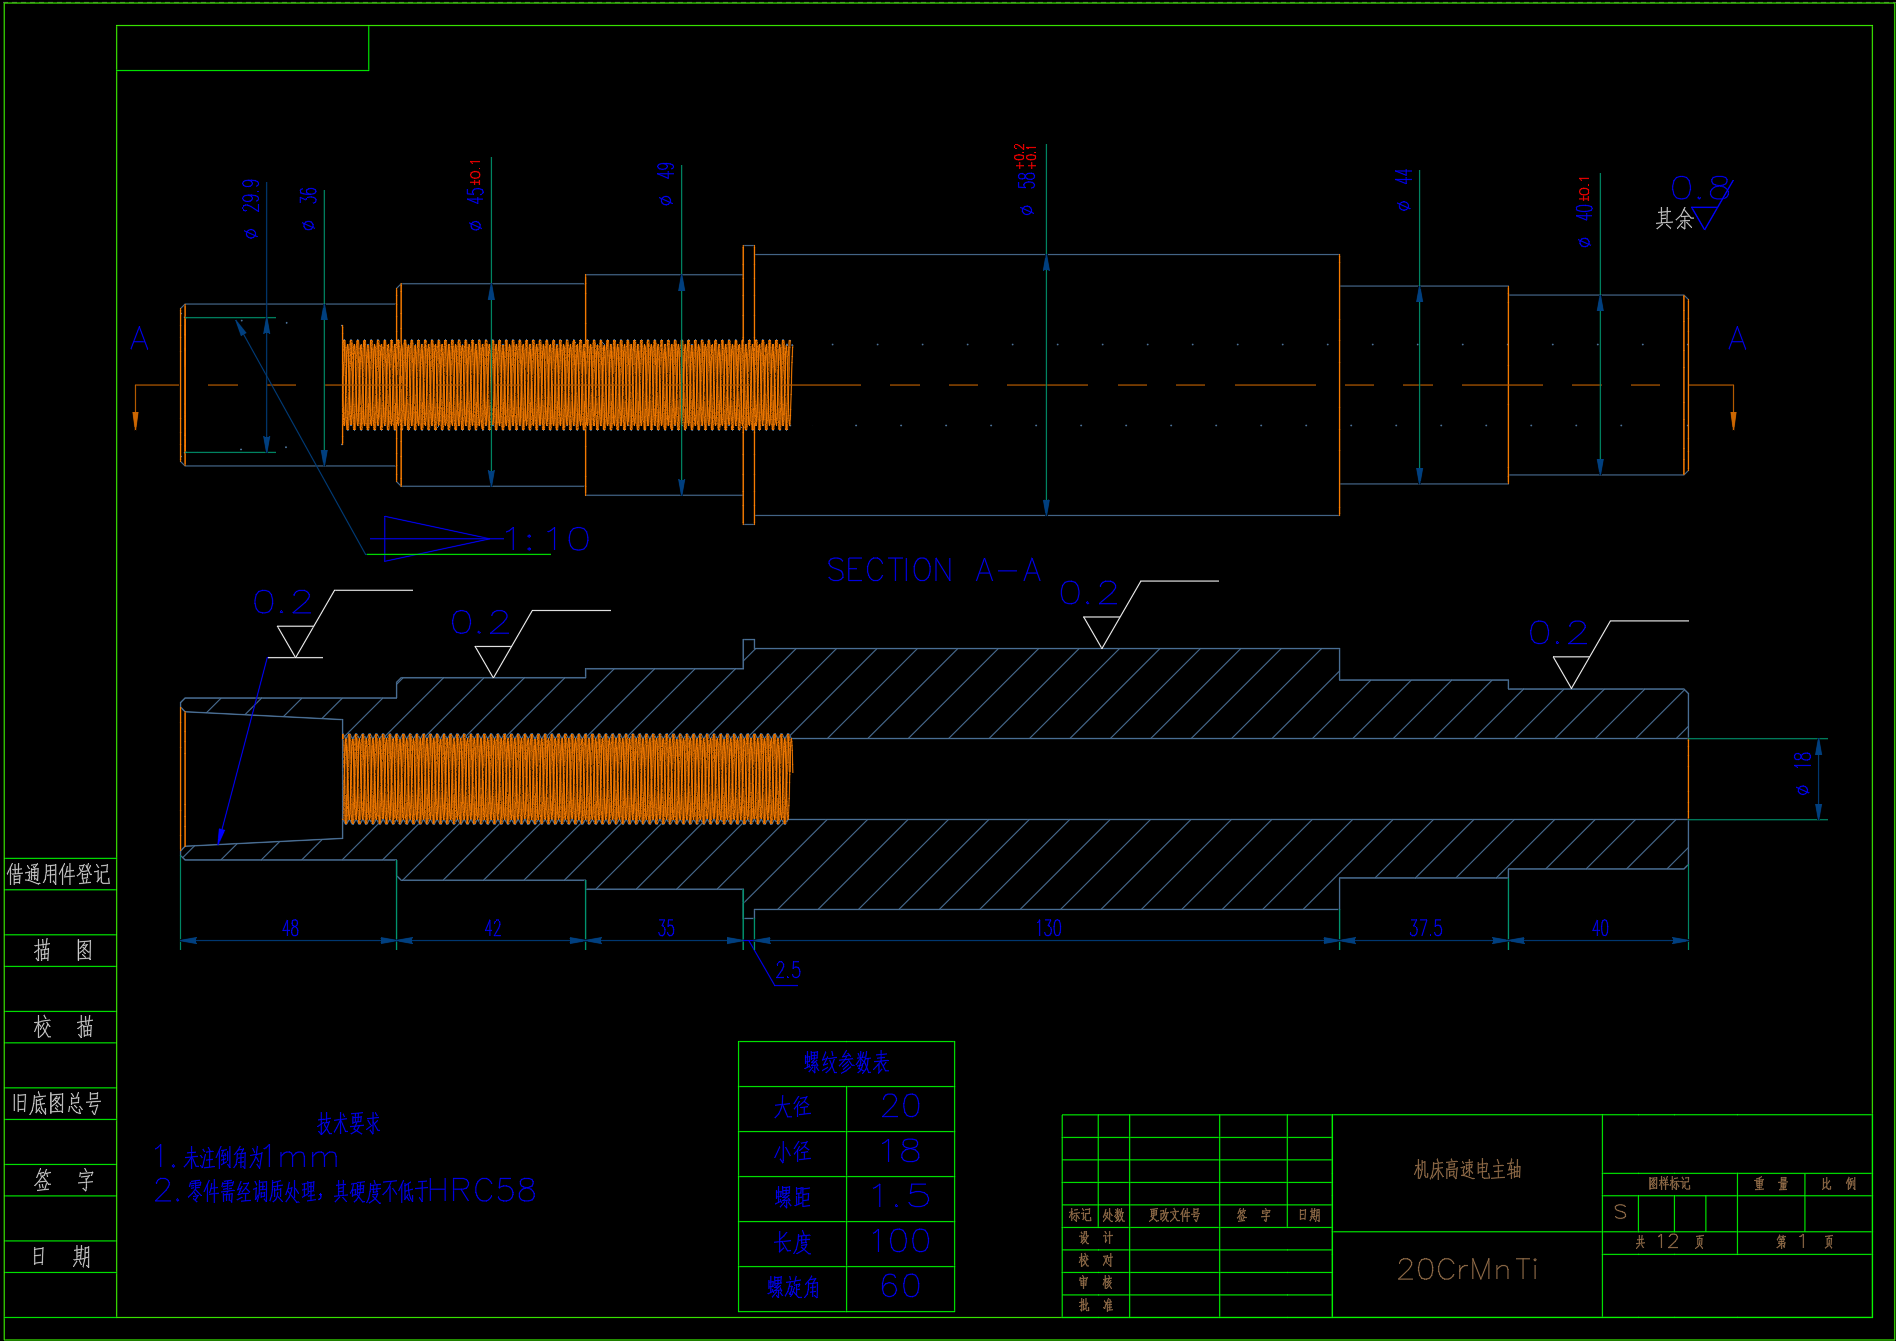Image resolution: width=1896 pixels, height=1341 pixels.
Task: Select the SECTION A-A view label
Action: tap(933, 570)
